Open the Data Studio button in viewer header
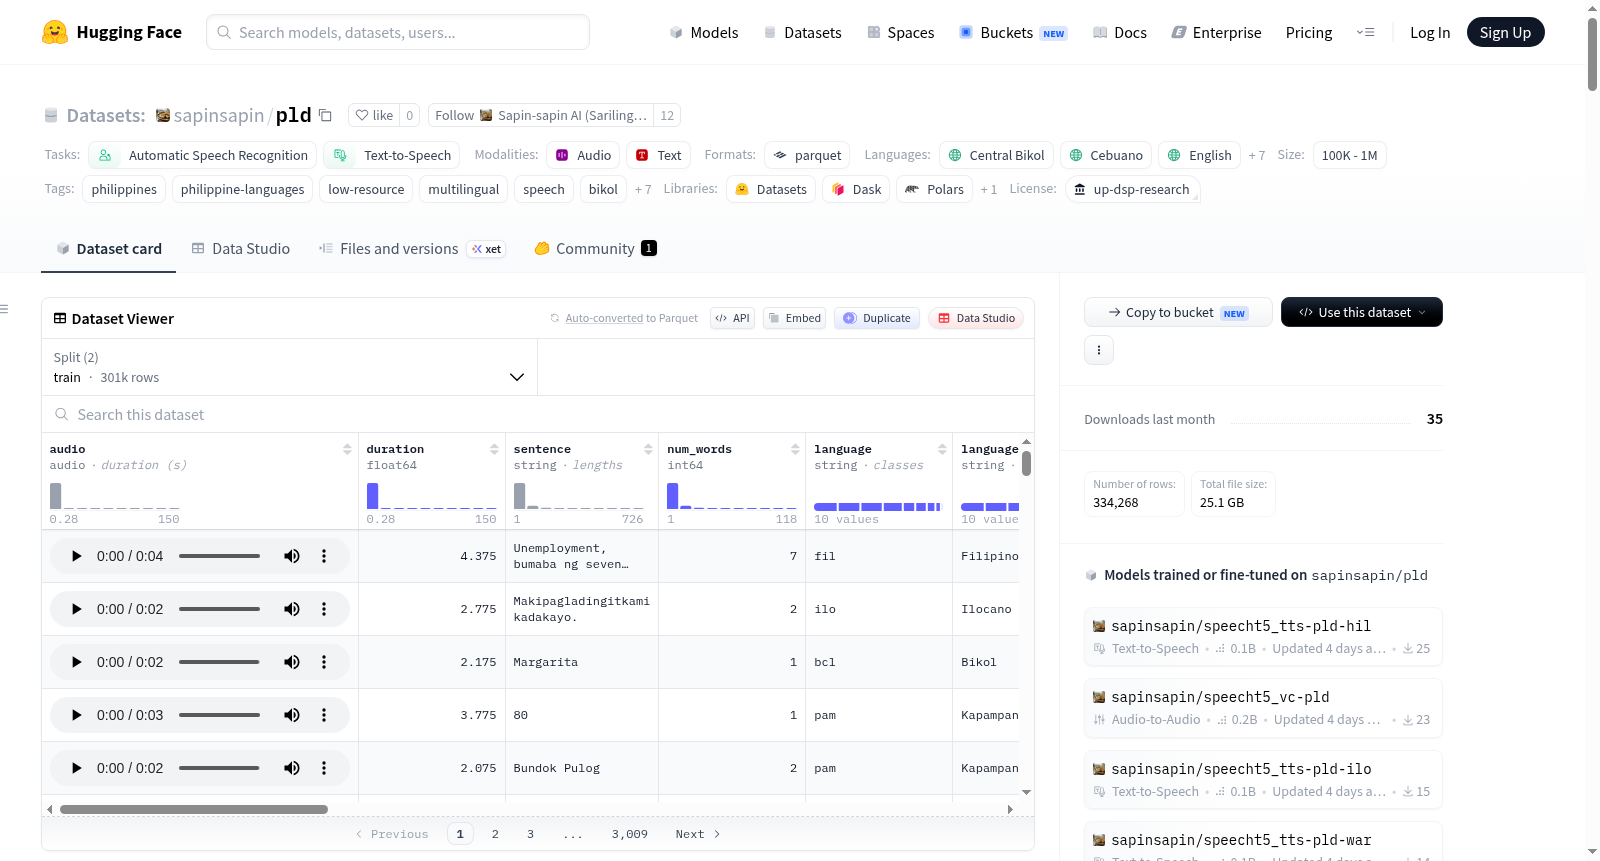Image resolution: width=1600 pixels, height=861 pixels. (976, 318)
